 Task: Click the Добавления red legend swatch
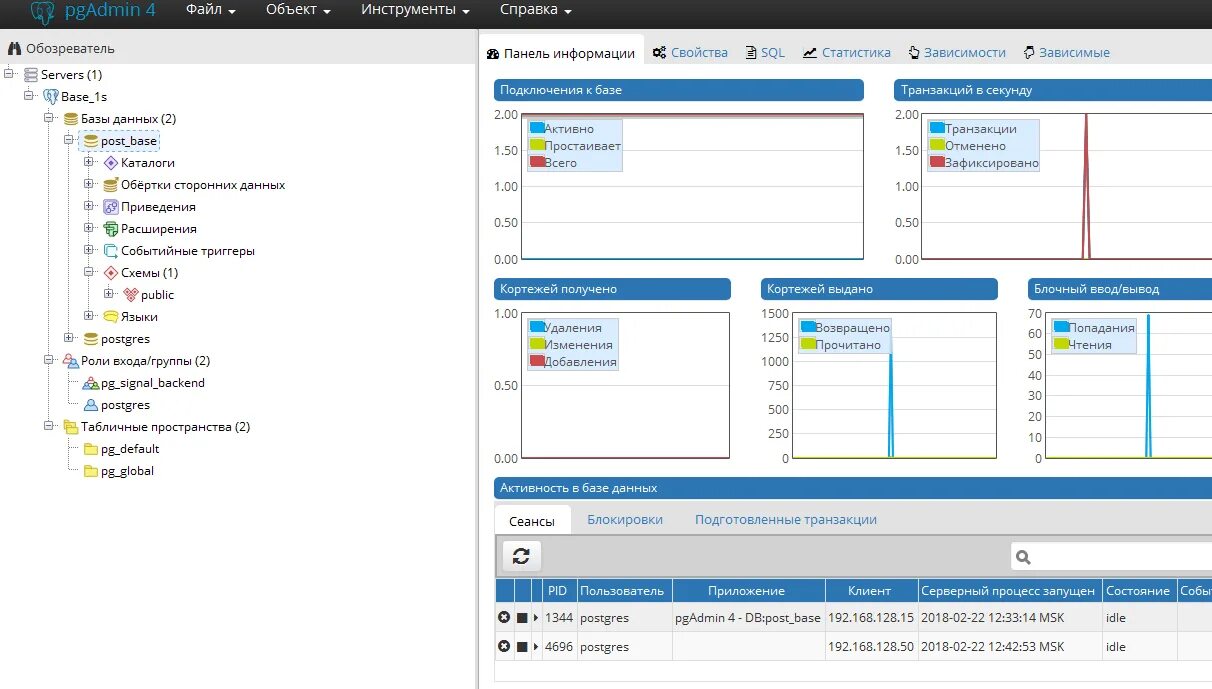537,361
